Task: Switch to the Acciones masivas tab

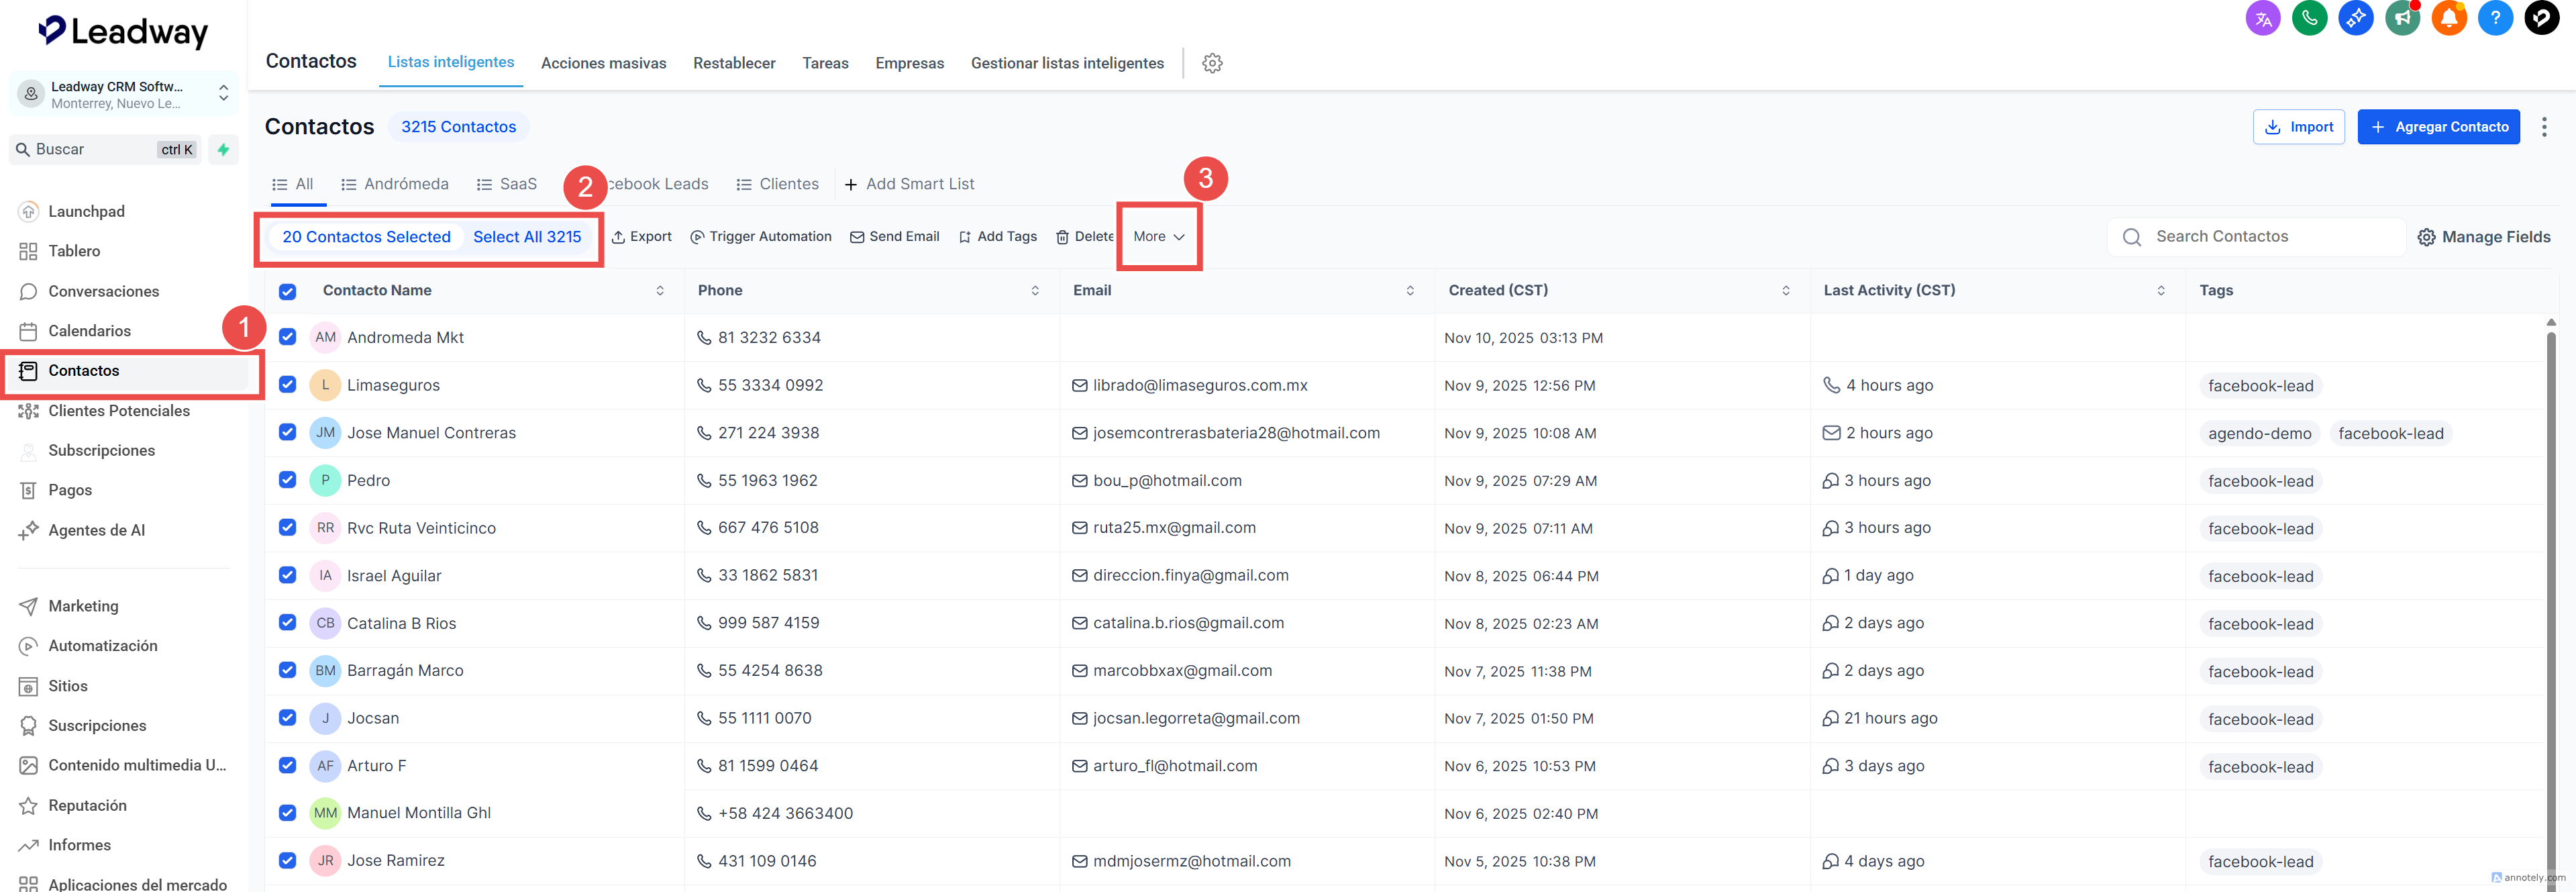Action: (x=603, y=63)
